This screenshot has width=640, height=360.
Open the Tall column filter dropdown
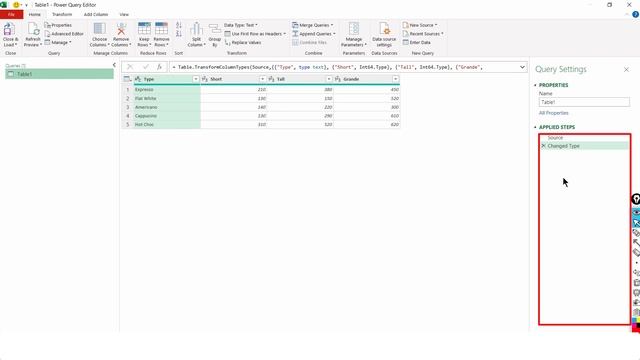click(x=329, y=79)
